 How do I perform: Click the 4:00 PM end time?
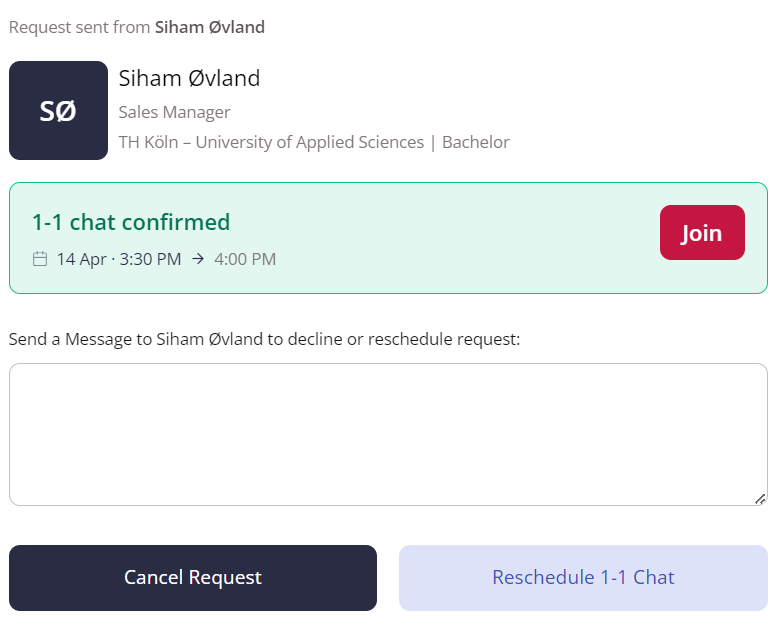click(245, 259)
